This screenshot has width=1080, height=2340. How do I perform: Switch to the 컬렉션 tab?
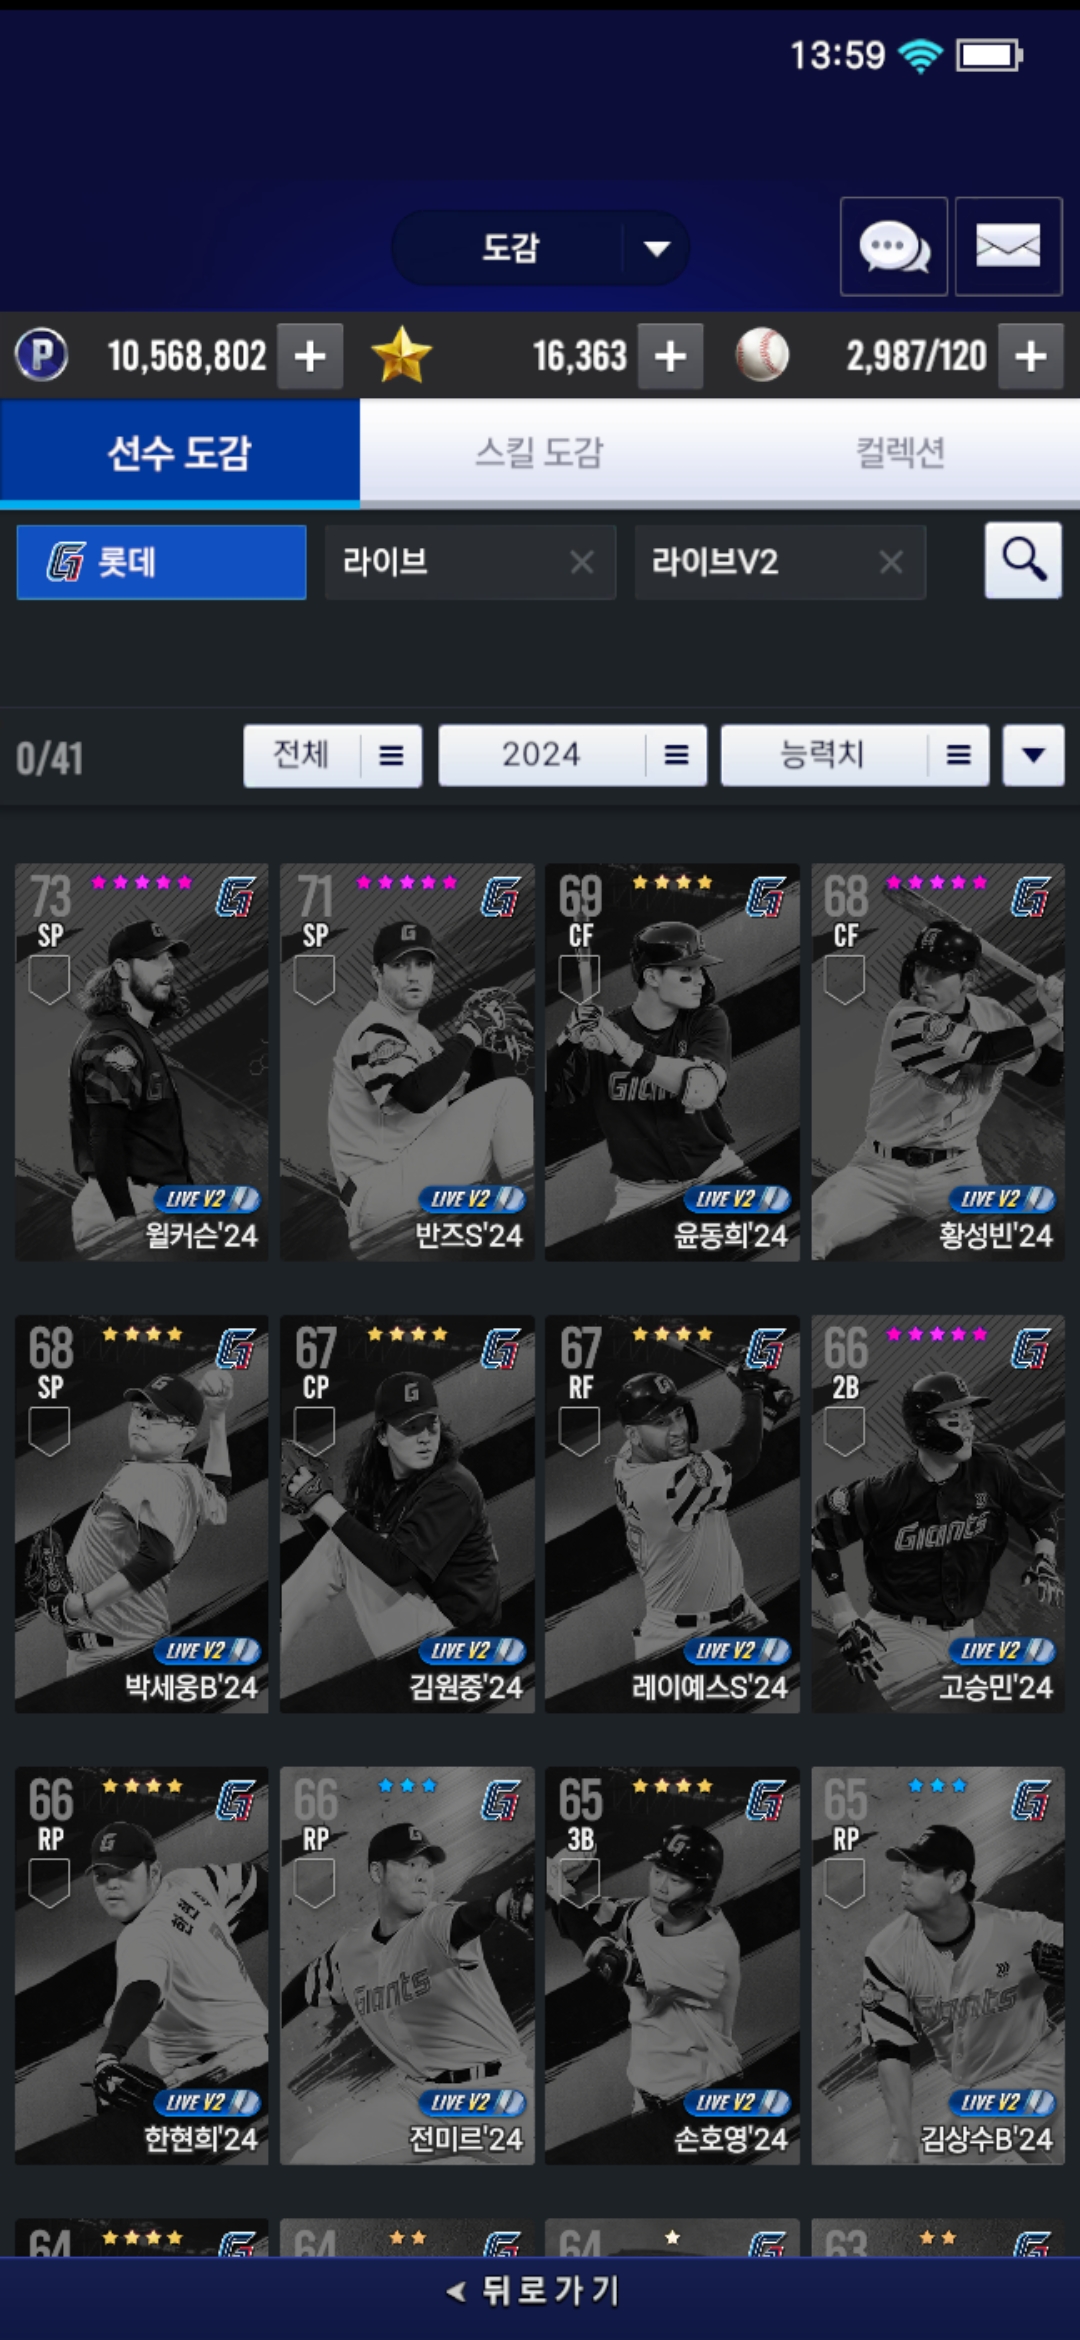click(900, 452)
